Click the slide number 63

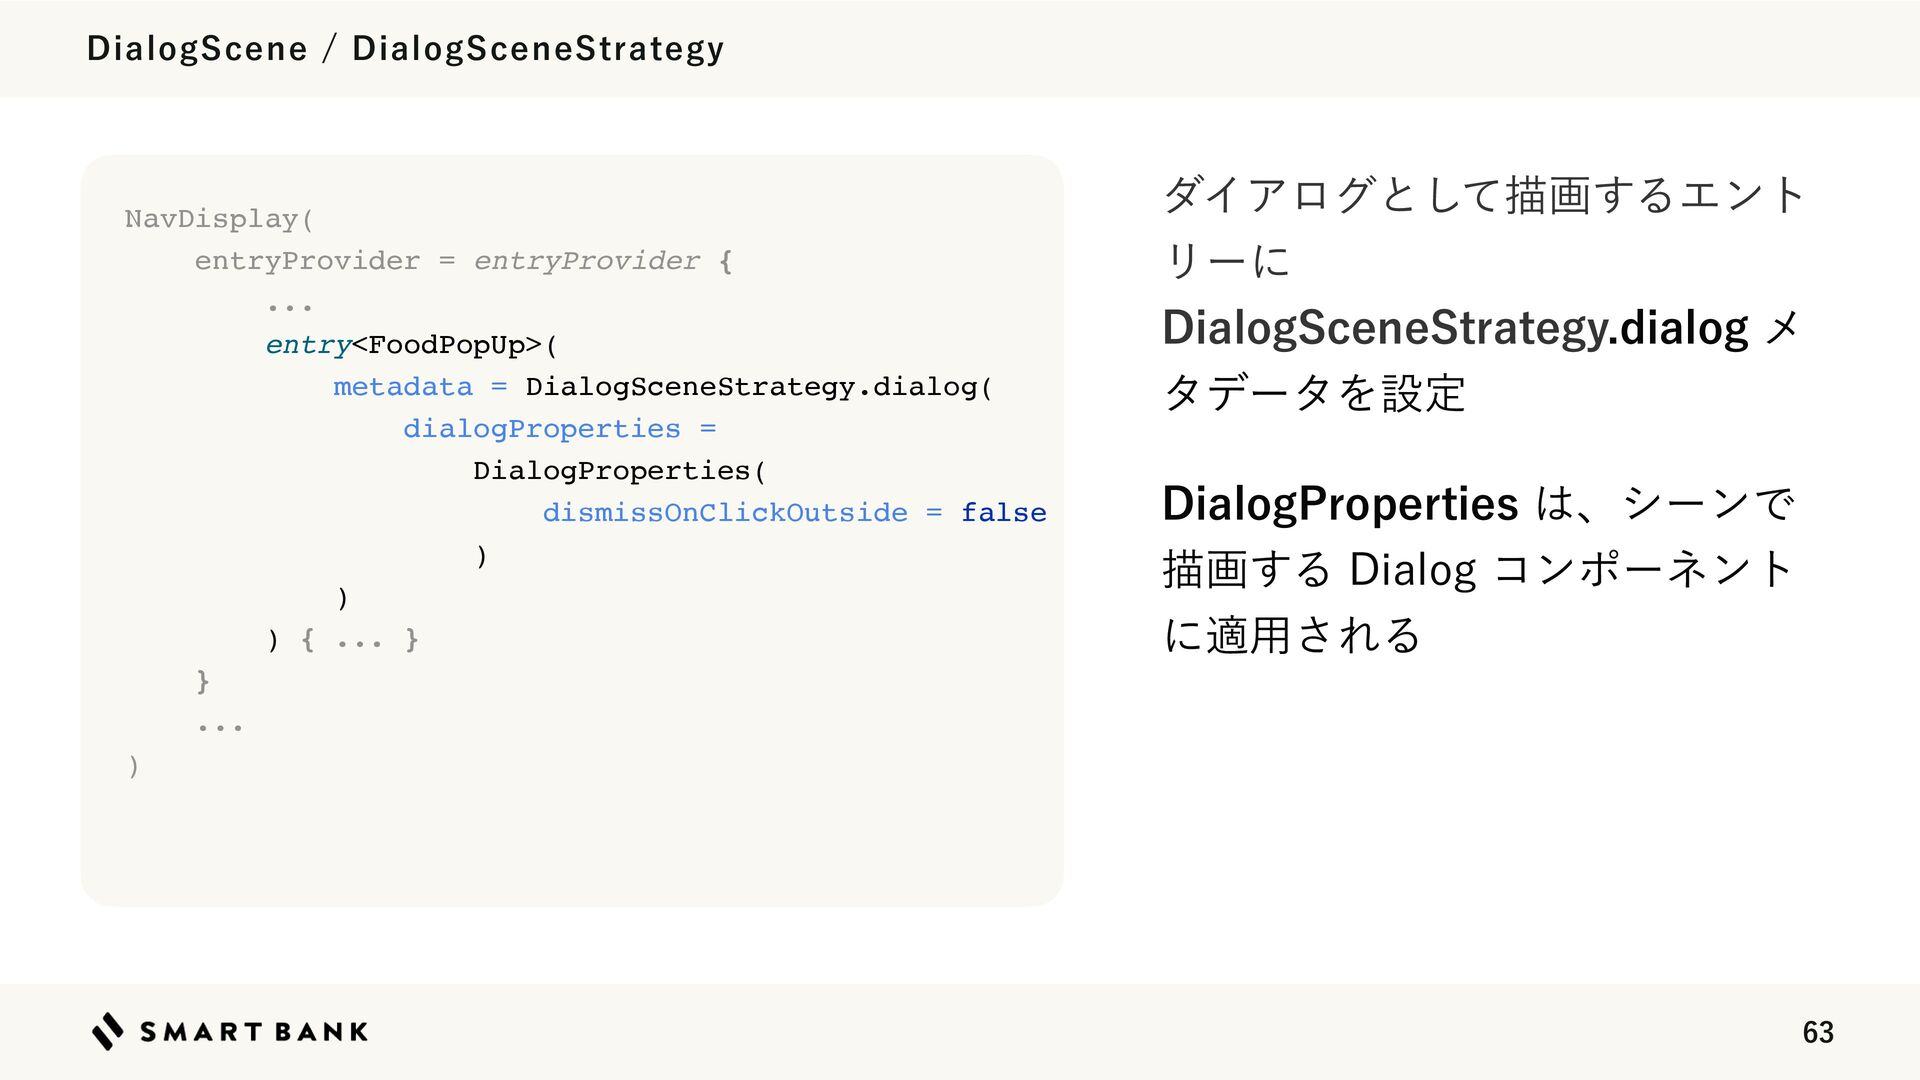(x=1818, y=1032)
